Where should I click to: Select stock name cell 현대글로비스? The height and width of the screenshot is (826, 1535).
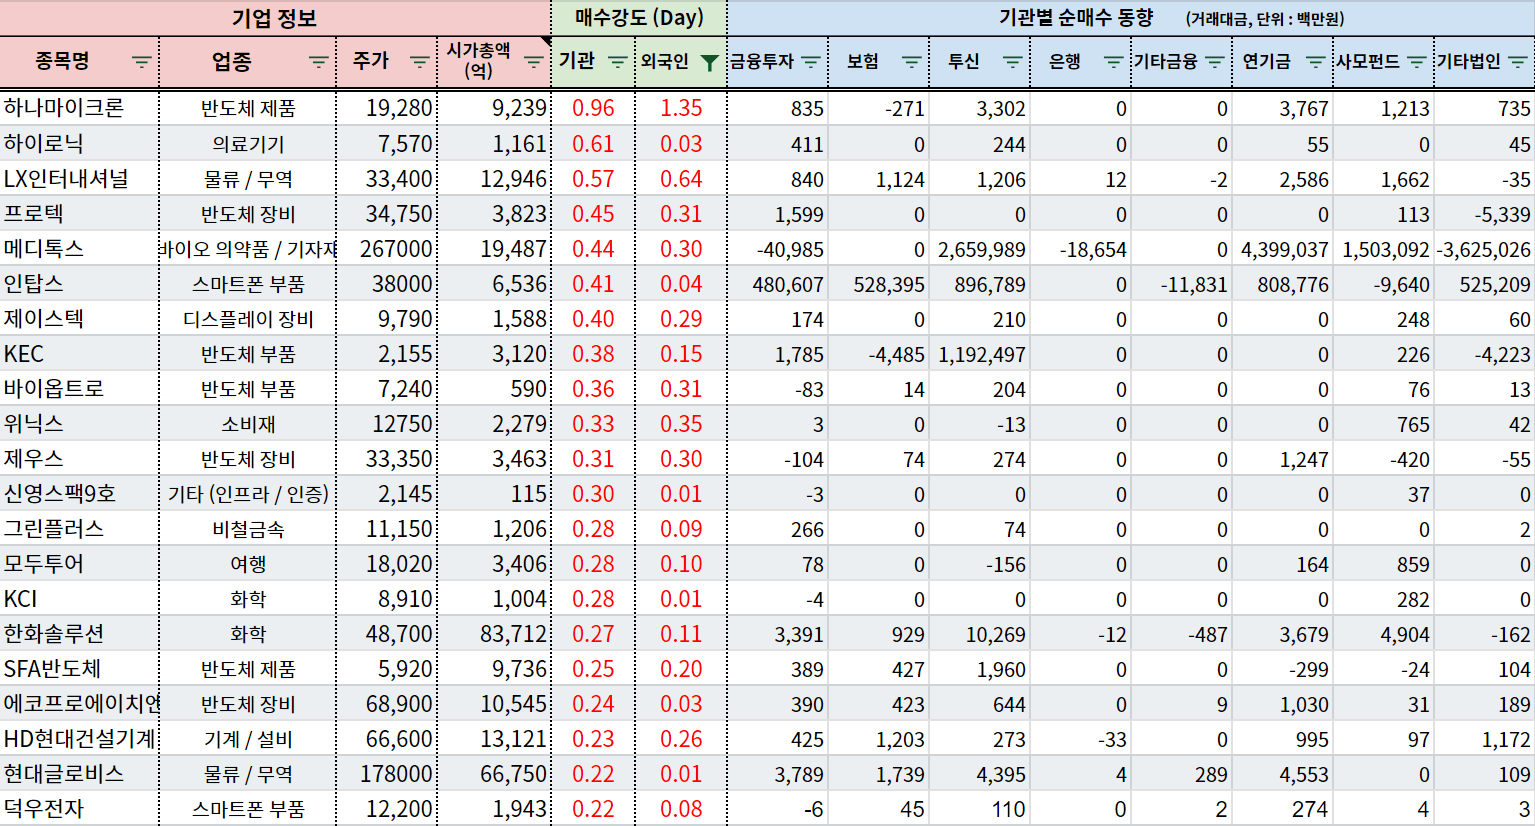79,774
